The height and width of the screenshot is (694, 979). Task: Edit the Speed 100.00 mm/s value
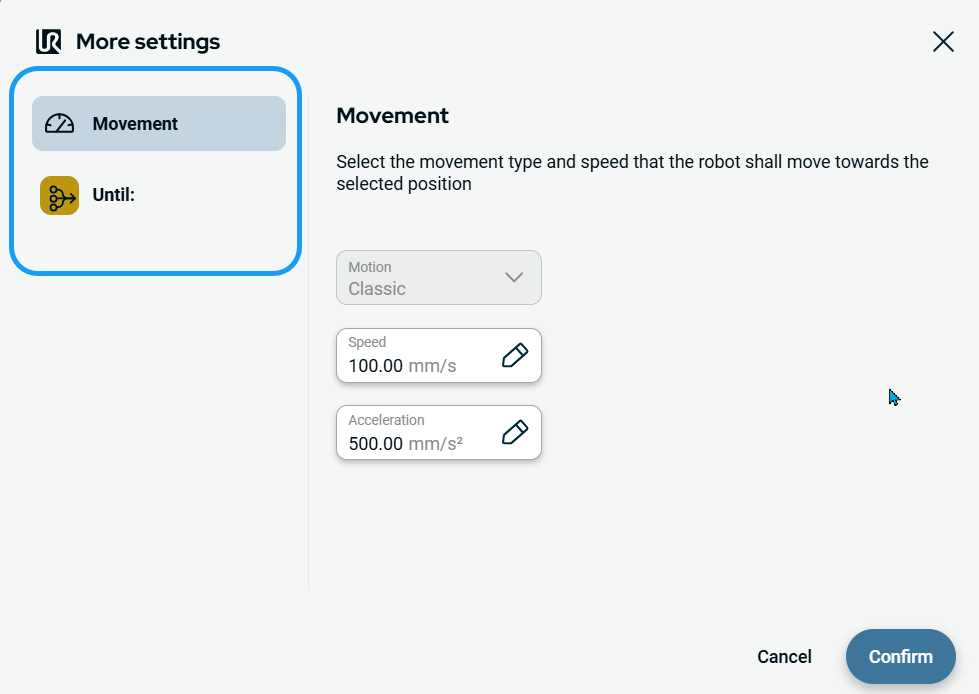click(x=402, y=366)
